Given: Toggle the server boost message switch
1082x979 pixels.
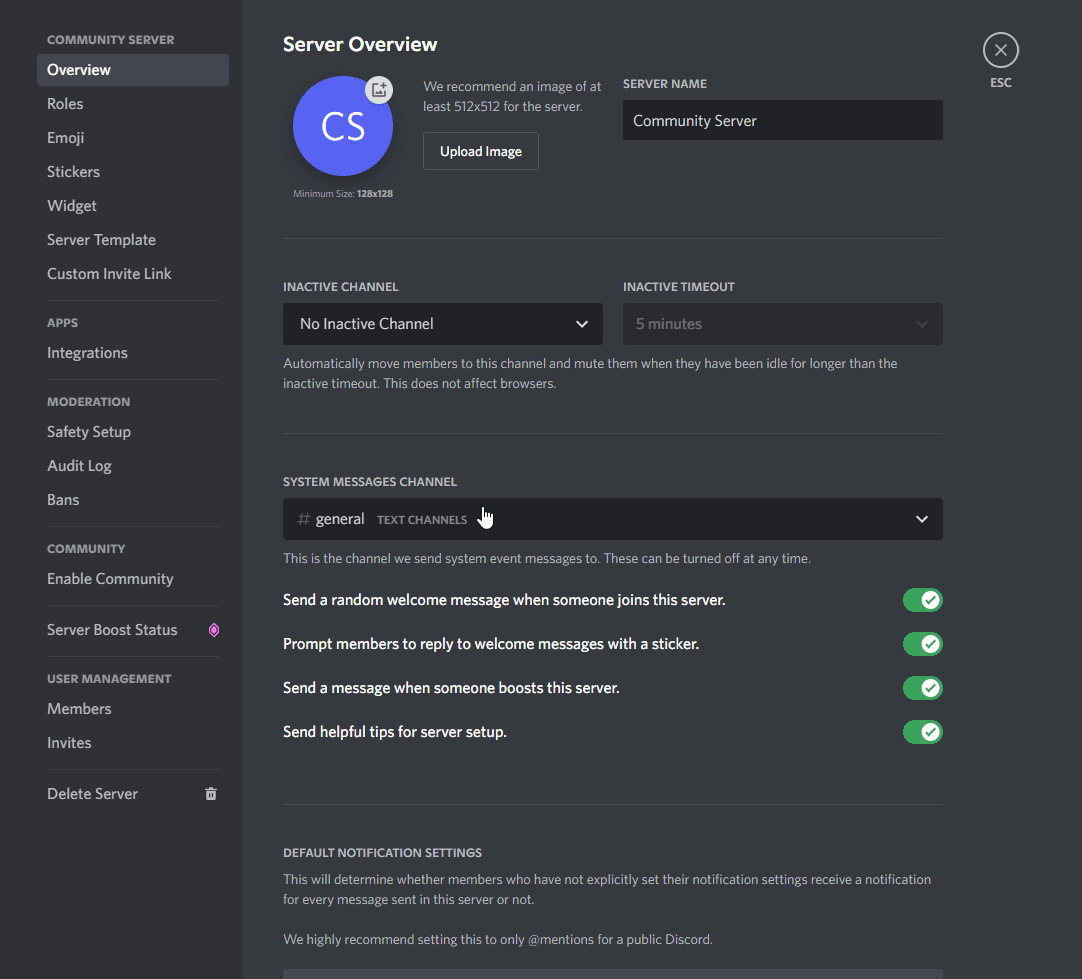Looking at the screenshot, I should click(x=923, y=688).
